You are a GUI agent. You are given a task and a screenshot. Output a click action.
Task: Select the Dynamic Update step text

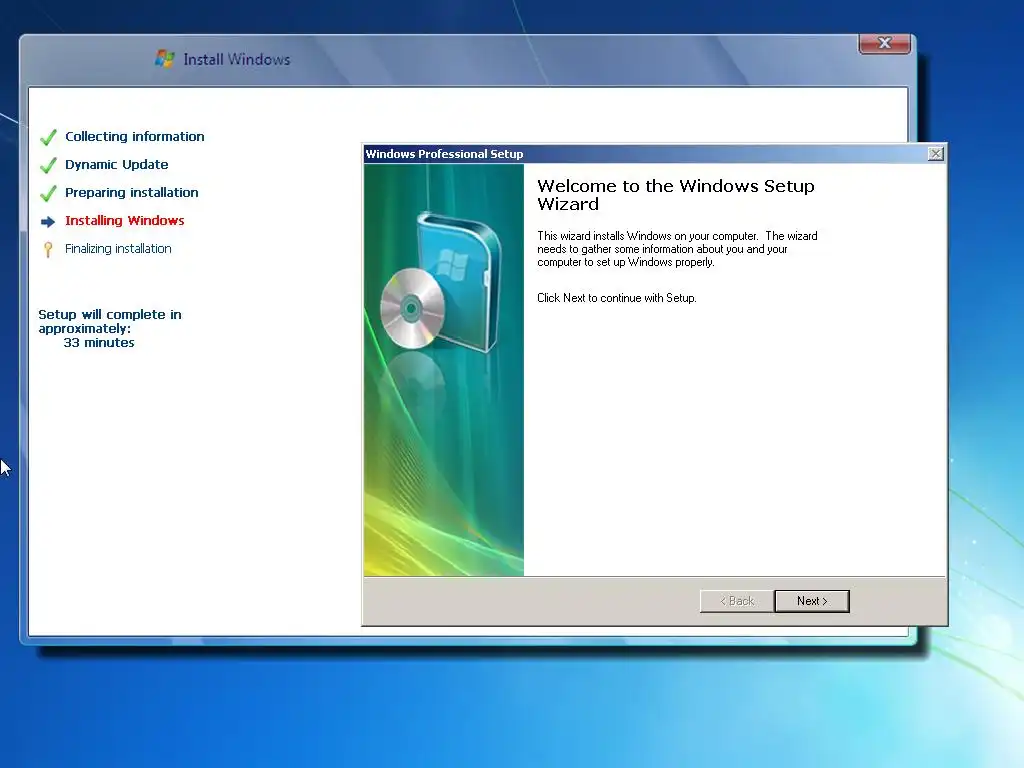pos(116,165)
